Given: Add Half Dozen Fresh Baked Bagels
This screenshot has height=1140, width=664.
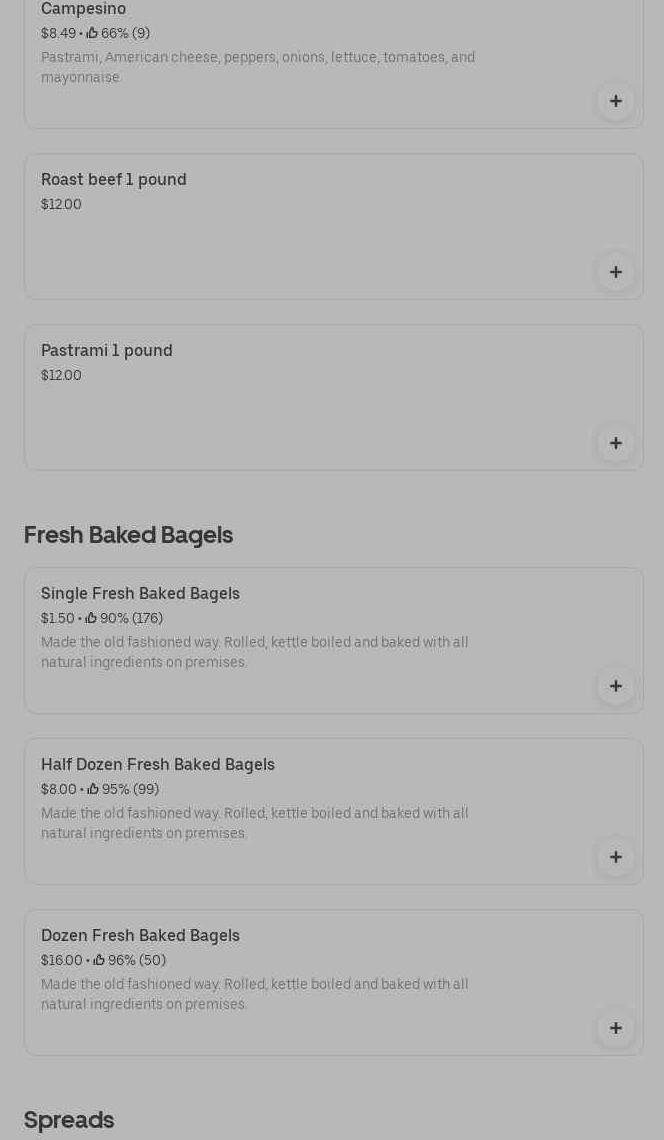Looking at the screenshot, I should click(615, 857).
